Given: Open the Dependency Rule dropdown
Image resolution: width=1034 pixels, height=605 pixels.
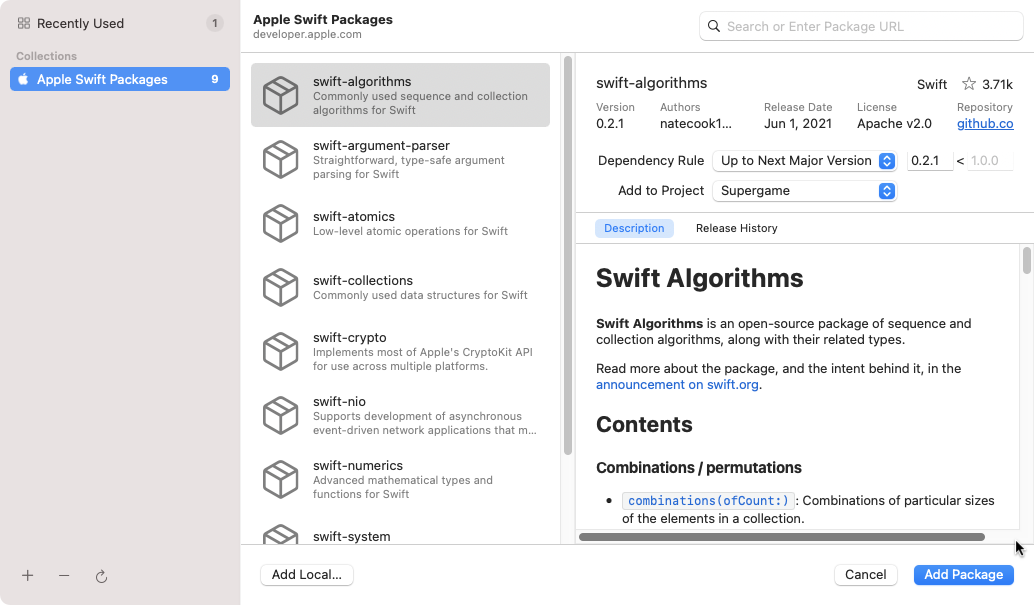Looking at the screenshot, I should click(804, 160).
